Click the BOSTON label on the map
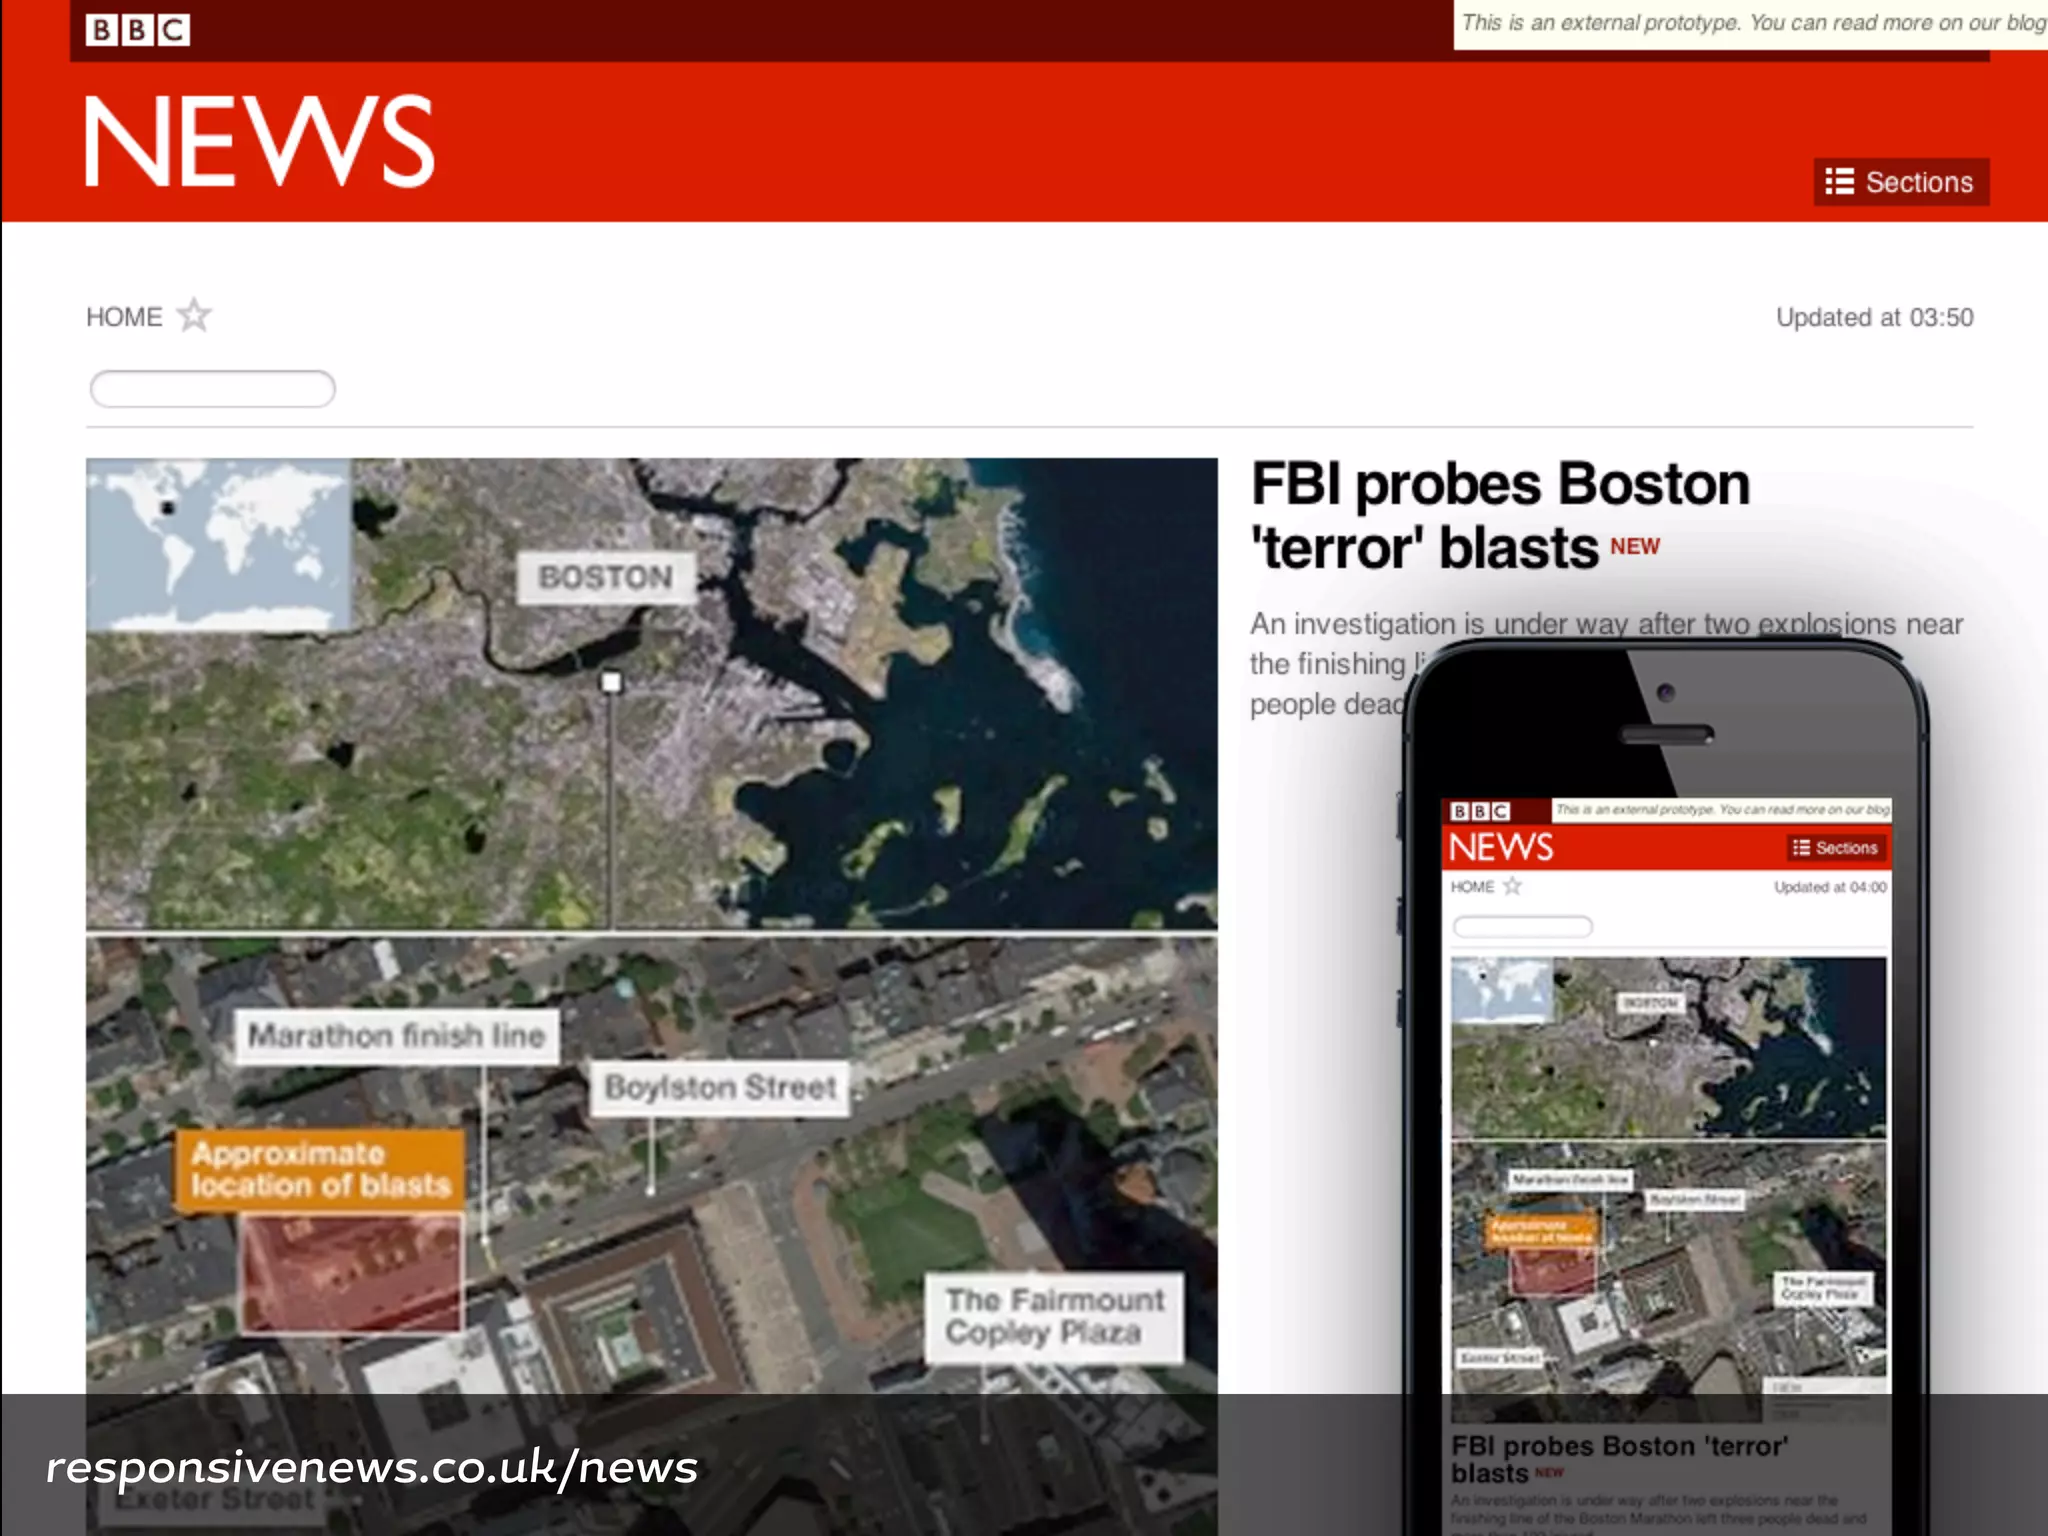This screenshot has height=1536, width=2048. click(x=606, y=577)
